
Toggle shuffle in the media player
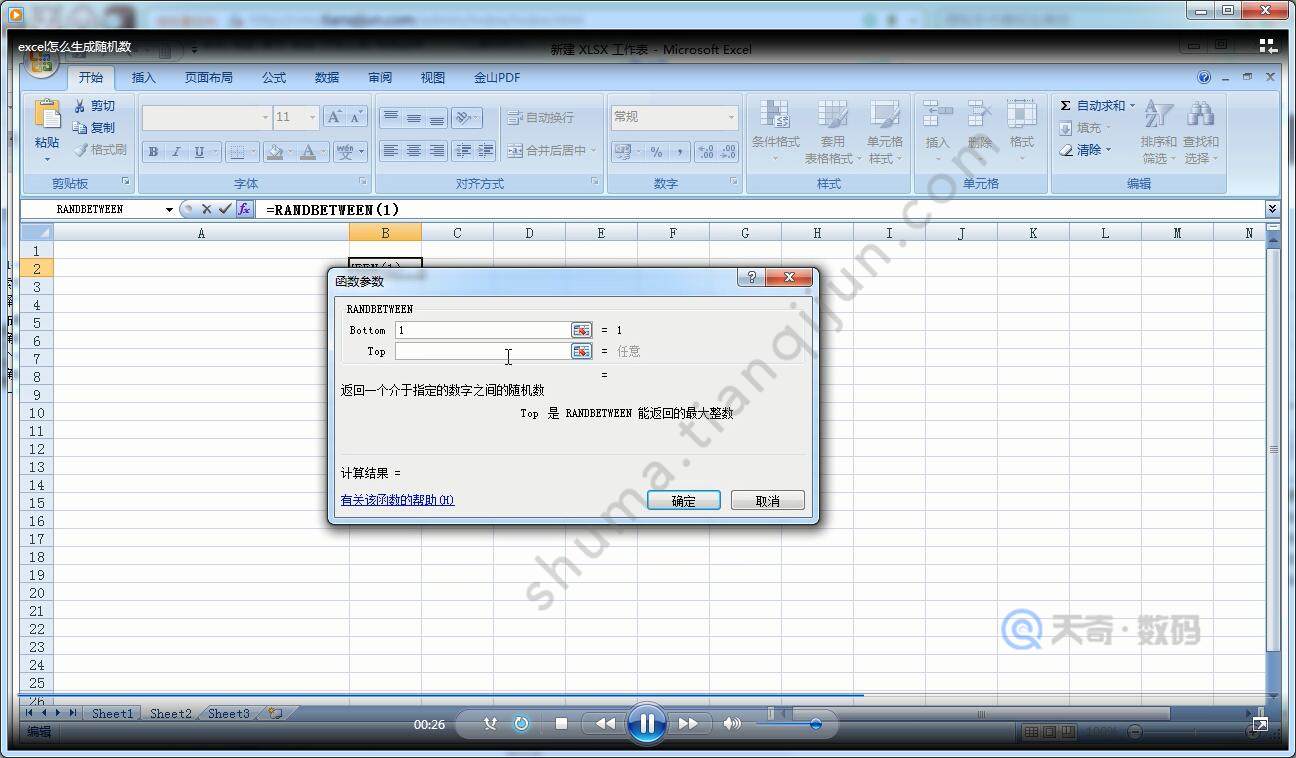click(x=490, y=723)
